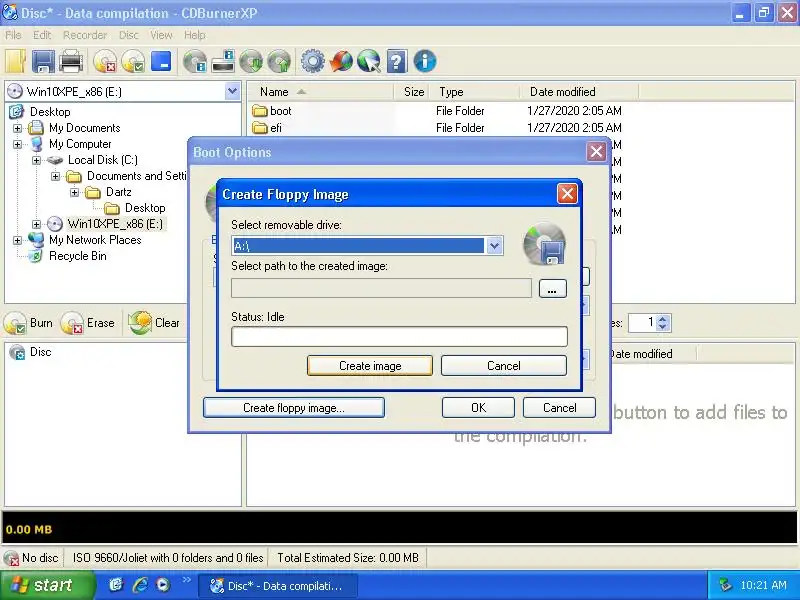Open the Edit menu

tap(42, 35)
